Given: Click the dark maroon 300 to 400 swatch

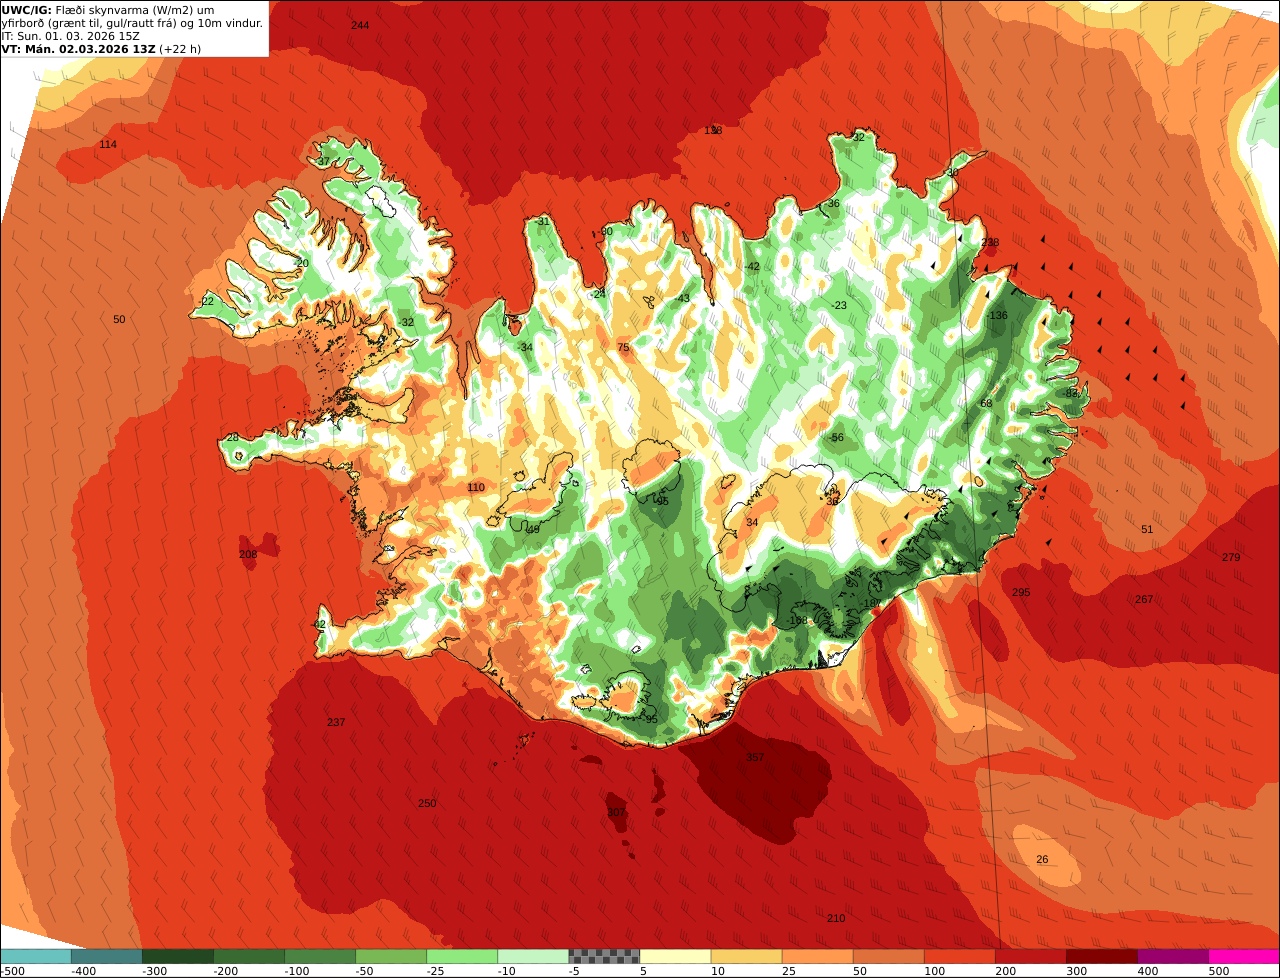Looking at the screenshot, I should [1102, 955].
